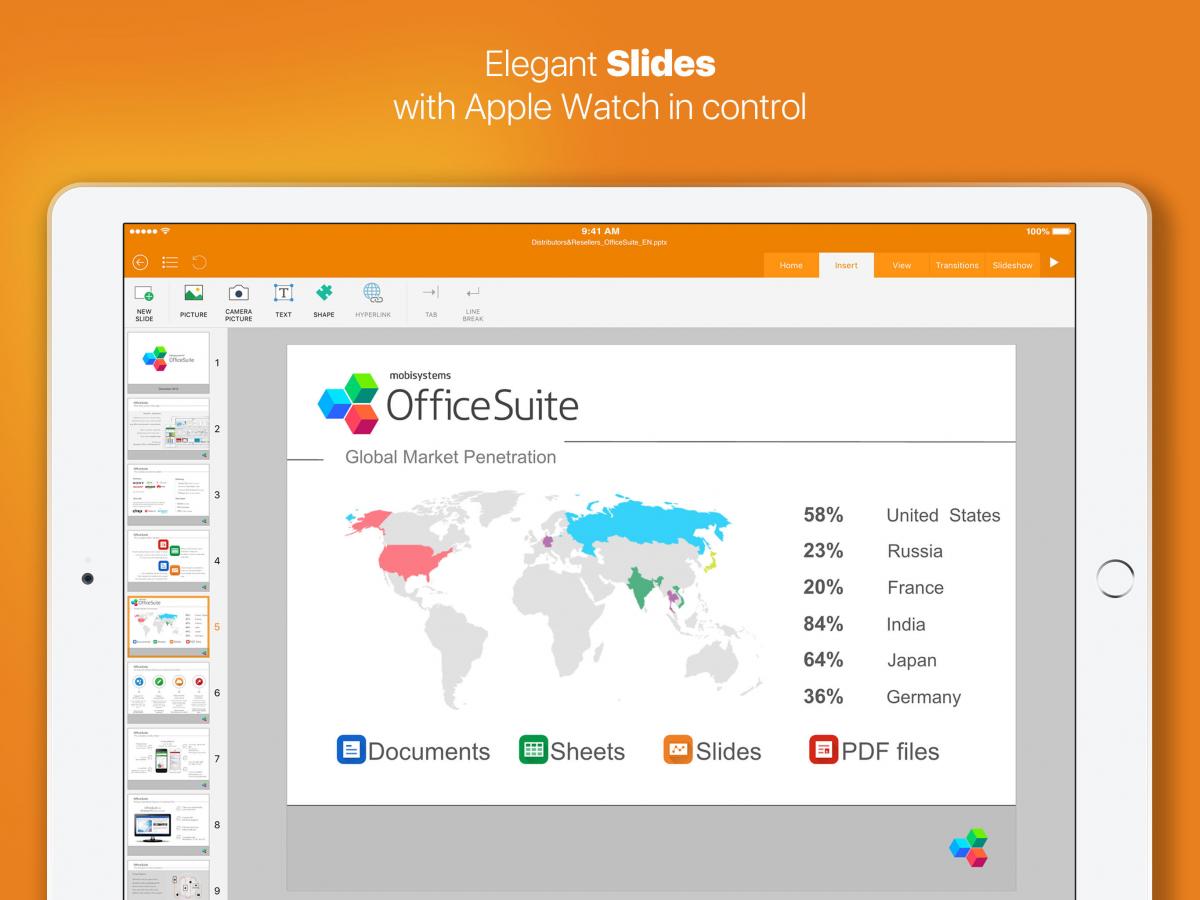Open the Shape tool
The image size is (1200, 900).
click(324, 302)
